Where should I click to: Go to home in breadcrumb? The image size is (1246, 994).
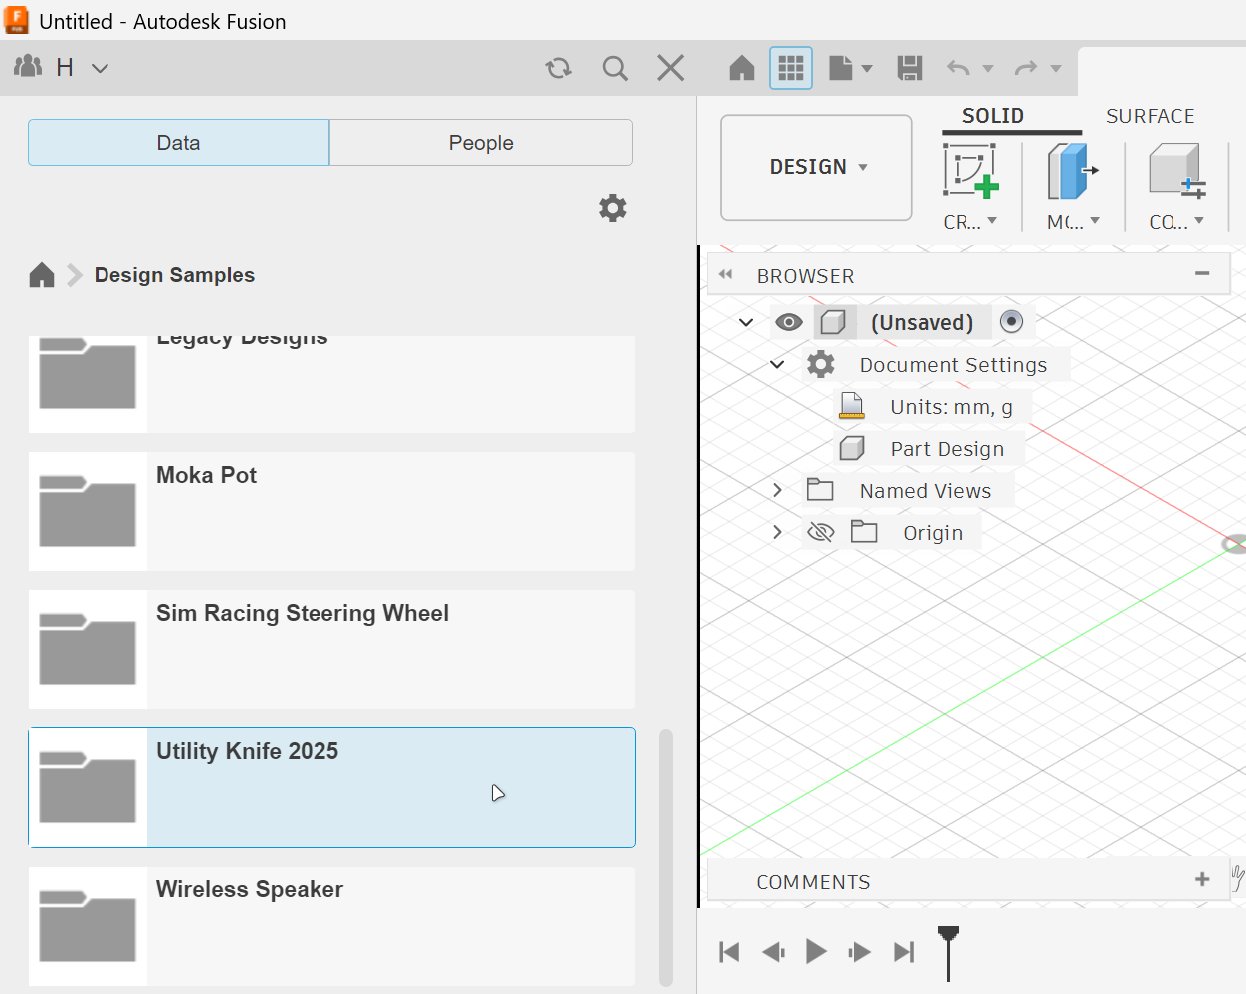pos(42,275)
